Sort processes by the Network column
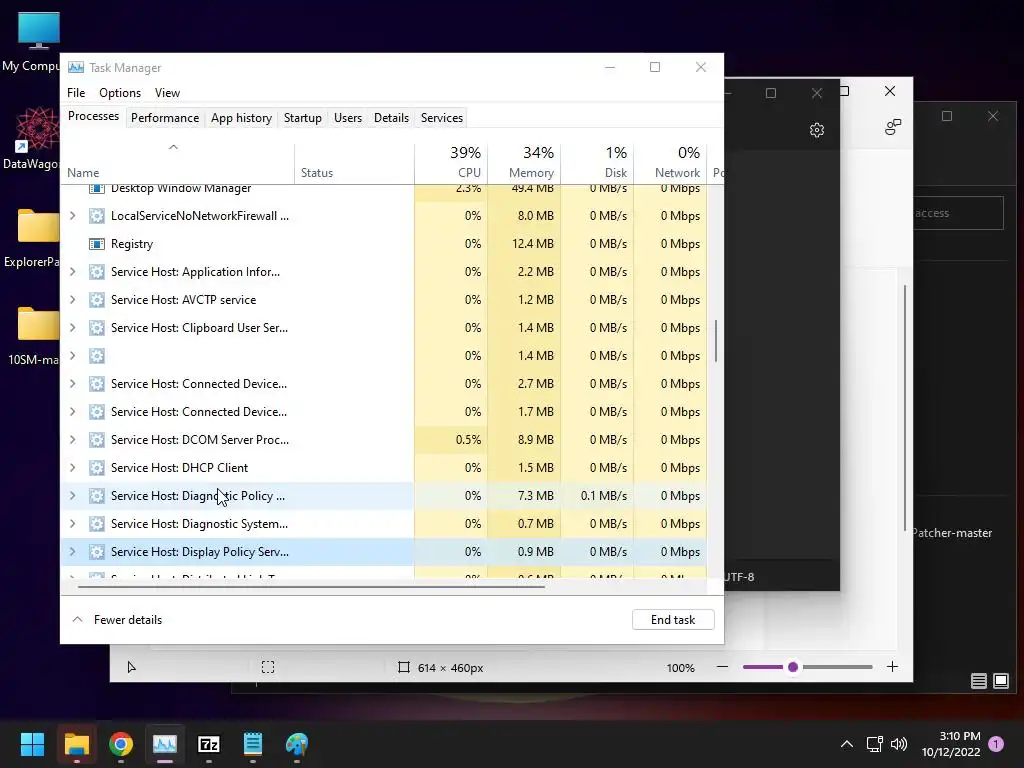This screenshot has height=768, width=1024. [671, 162]
